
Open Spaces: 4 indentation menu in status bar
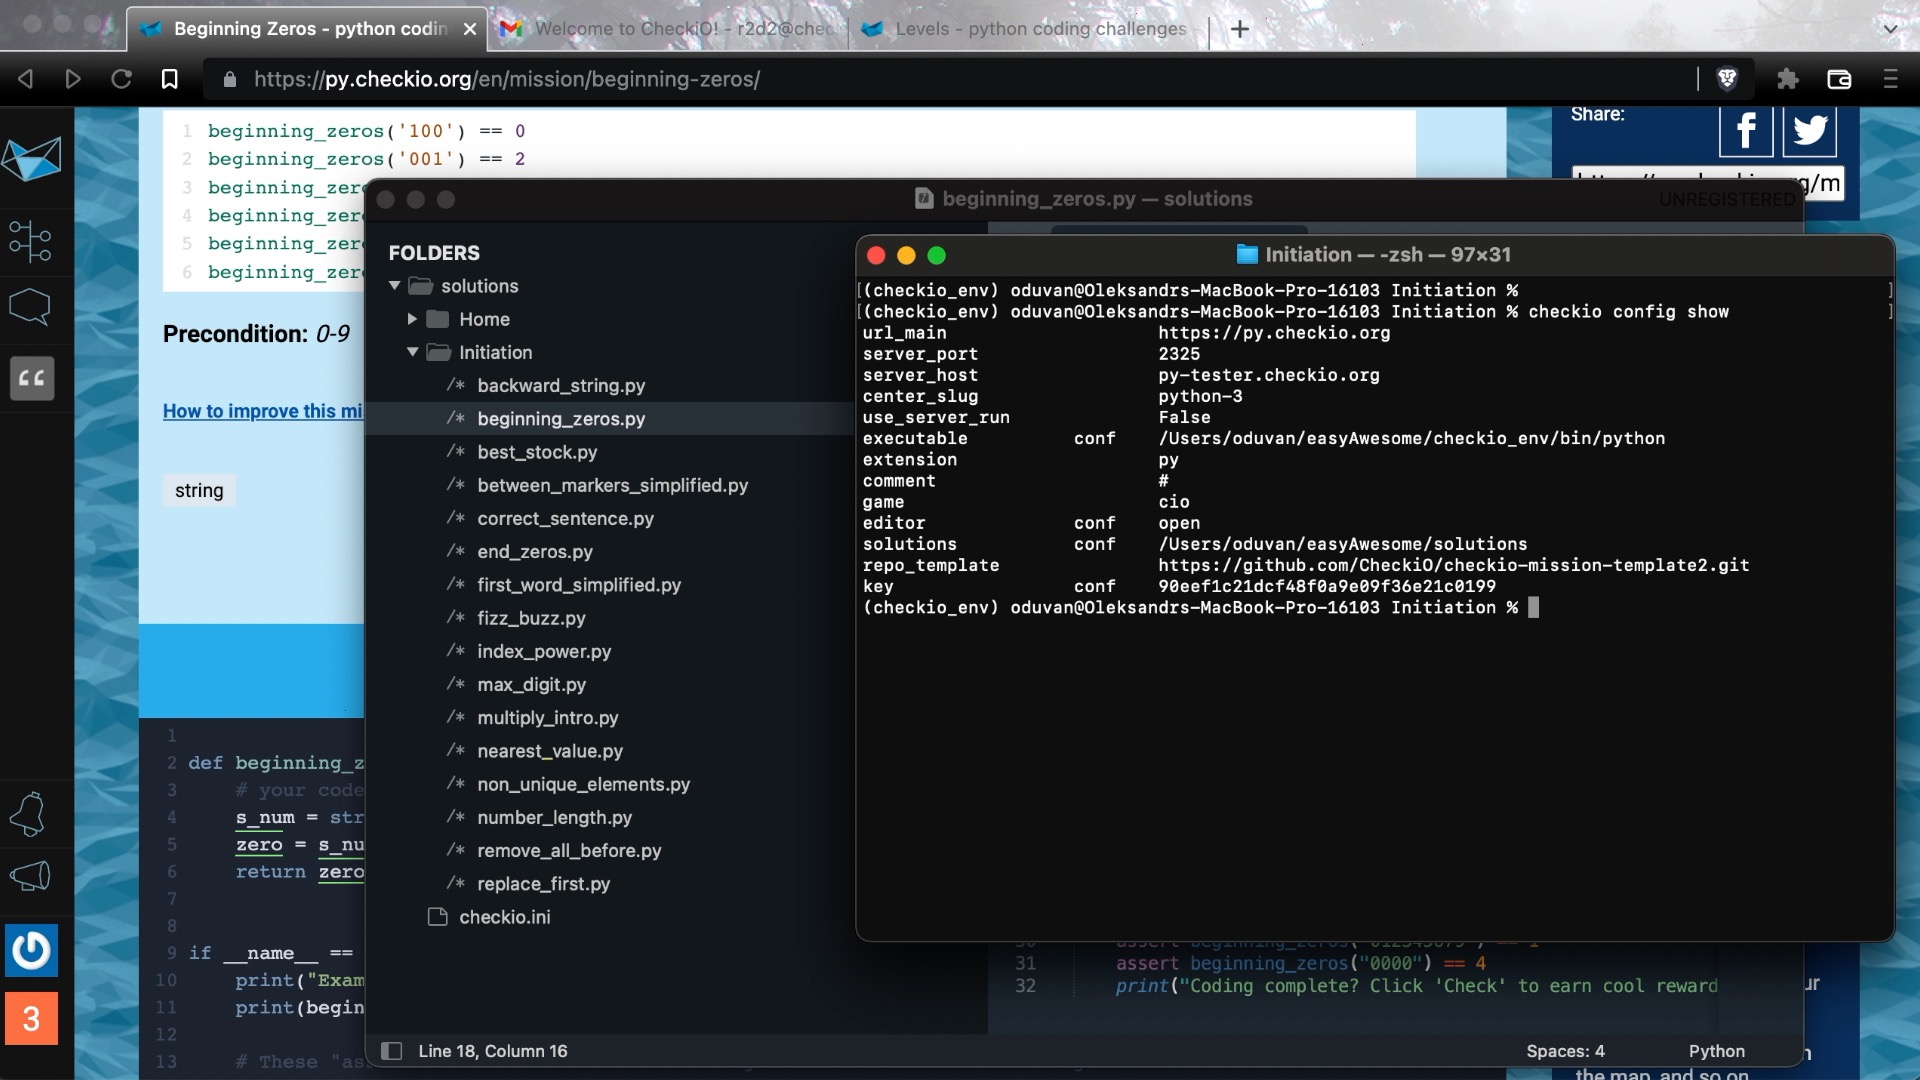[x=1565, y=1051]
